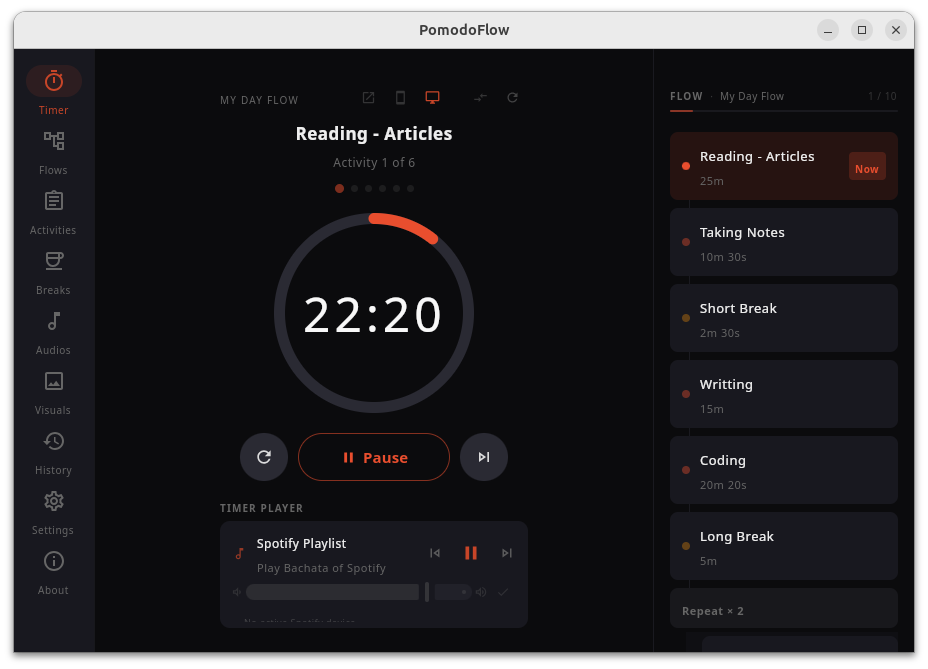Pause Spotify playback in the timer player
Viewport: 928px width, 669px height.
click(471, 552)
